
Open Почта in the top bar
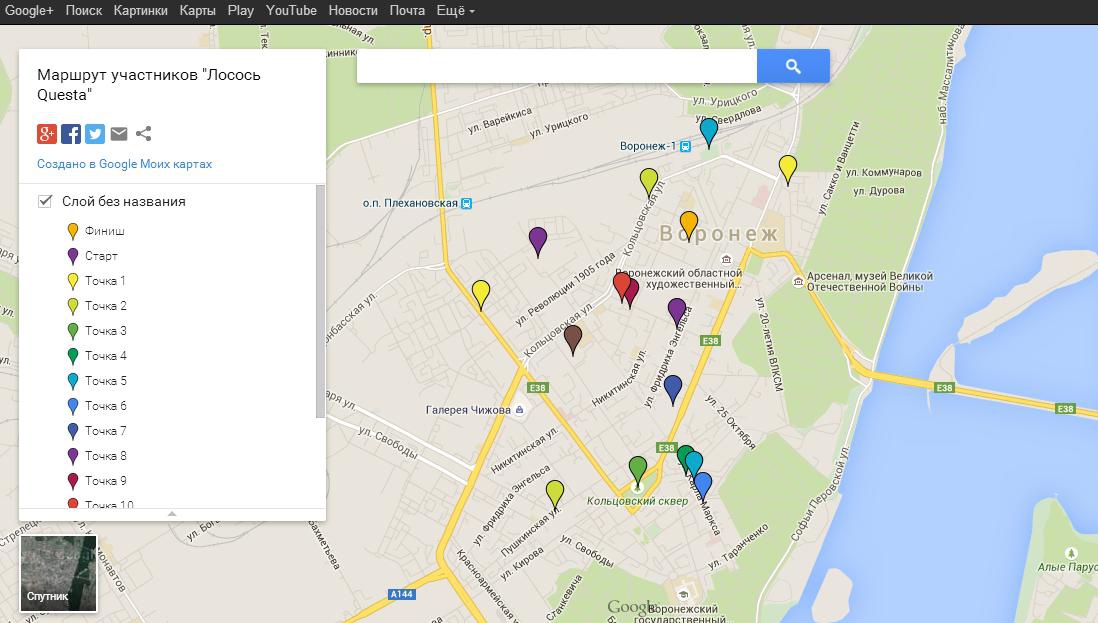click(407, 10)
